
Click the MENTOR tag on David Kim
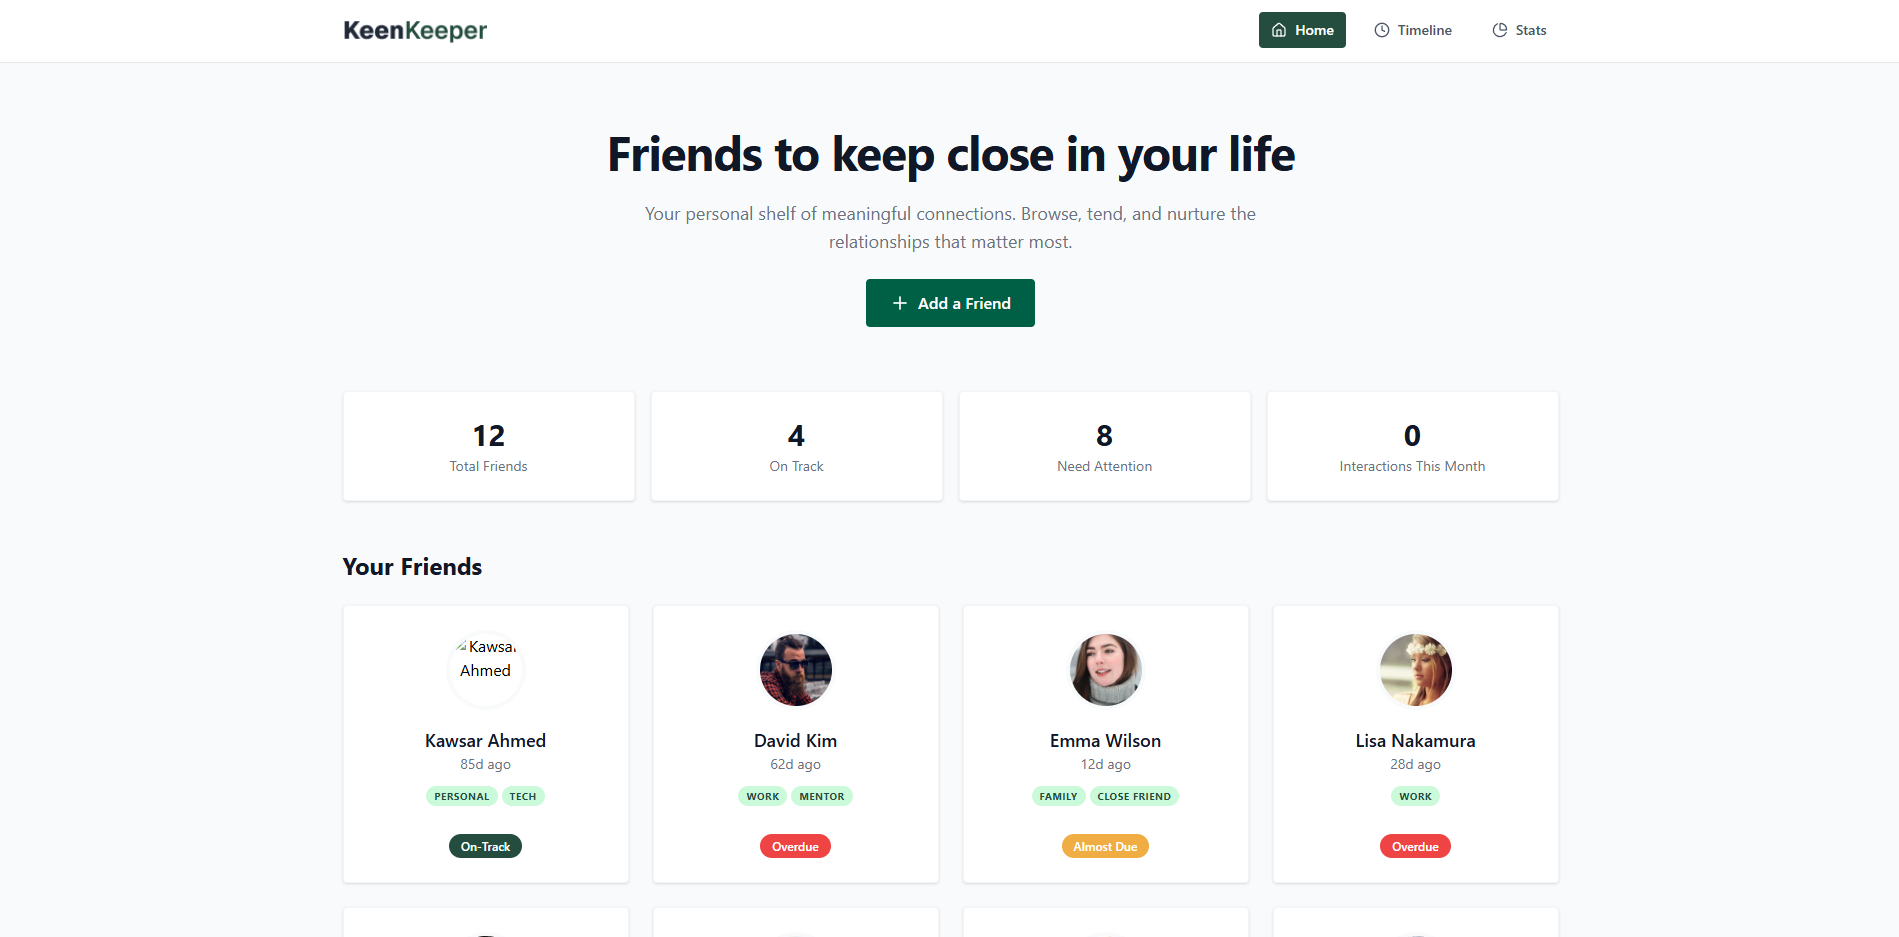point(822,796)
